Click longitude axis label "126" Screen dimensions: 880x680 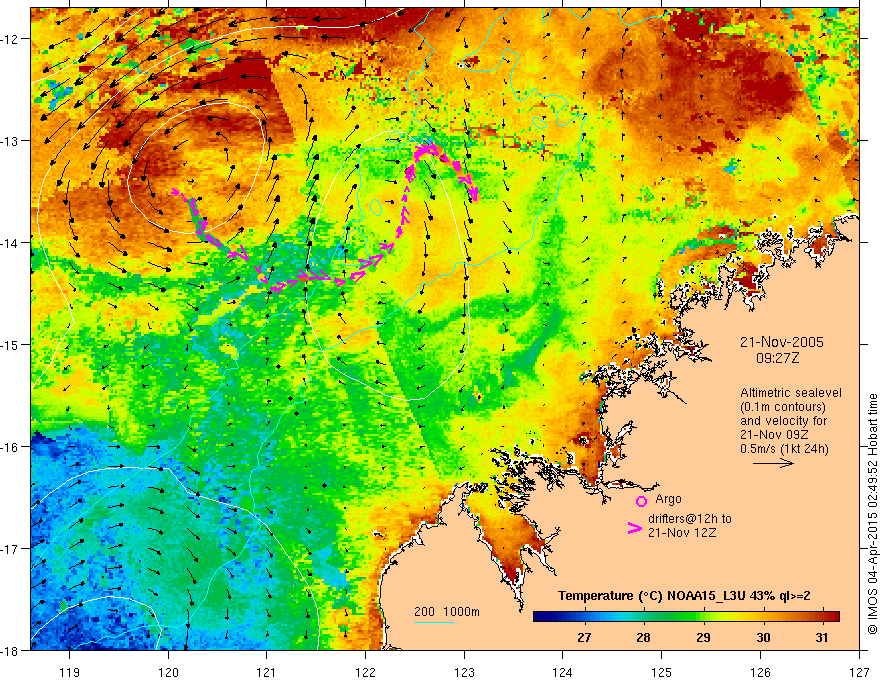pos(760,672)
